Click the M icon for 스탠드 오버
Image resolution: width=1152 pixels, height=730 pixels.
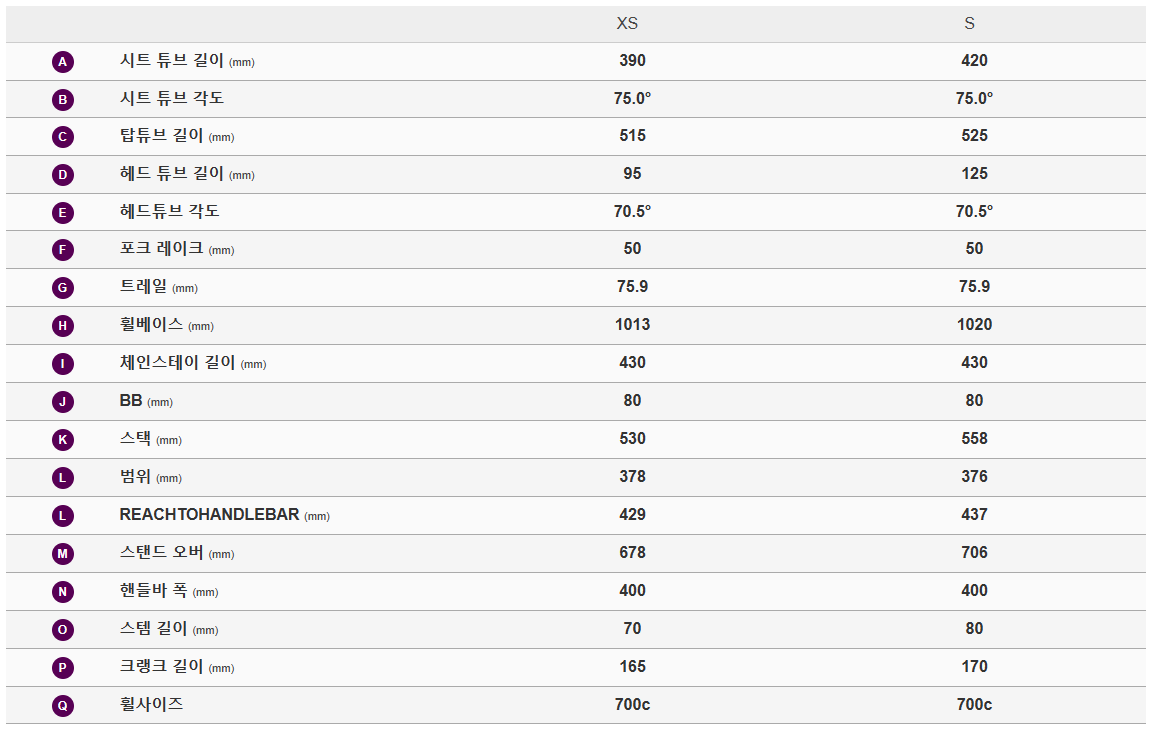coord(63,554)
